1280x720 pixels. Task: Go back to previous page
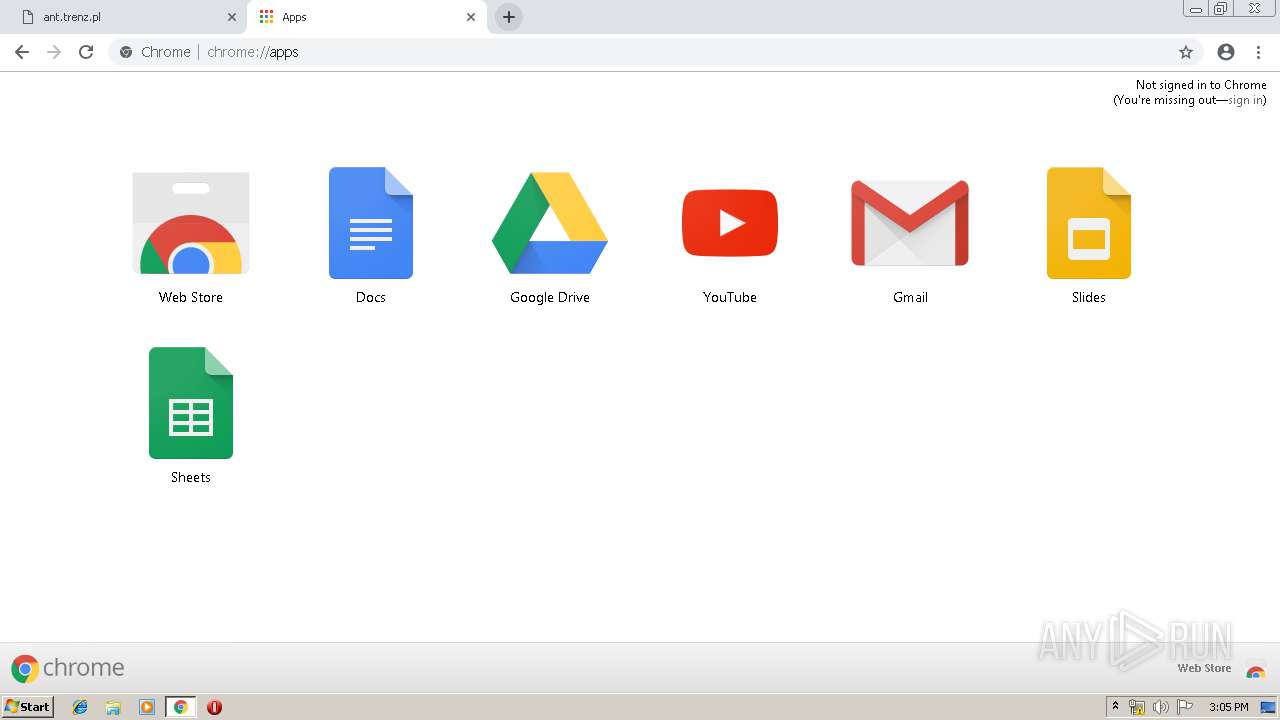[x=22, y=52]
